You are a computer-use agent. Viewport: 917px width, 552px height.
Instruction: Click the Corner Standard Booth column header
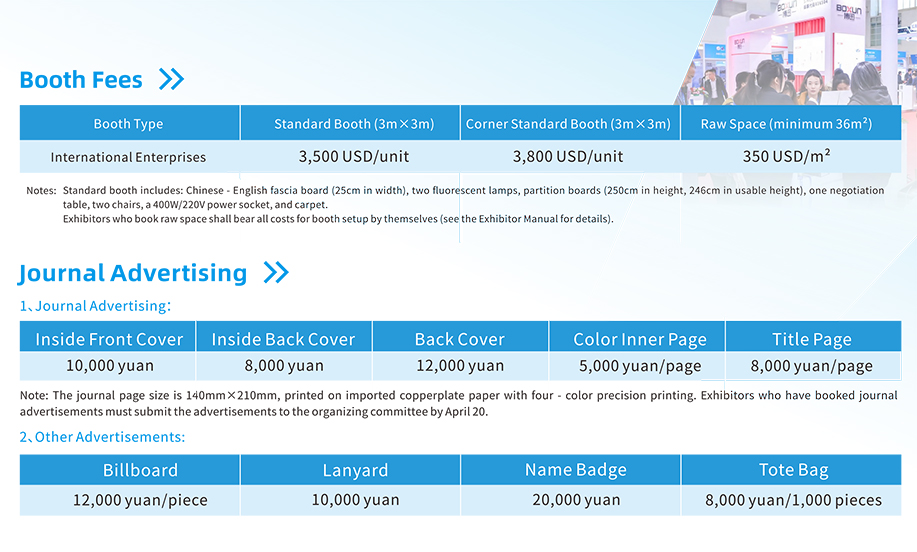(x=568, y=124)
